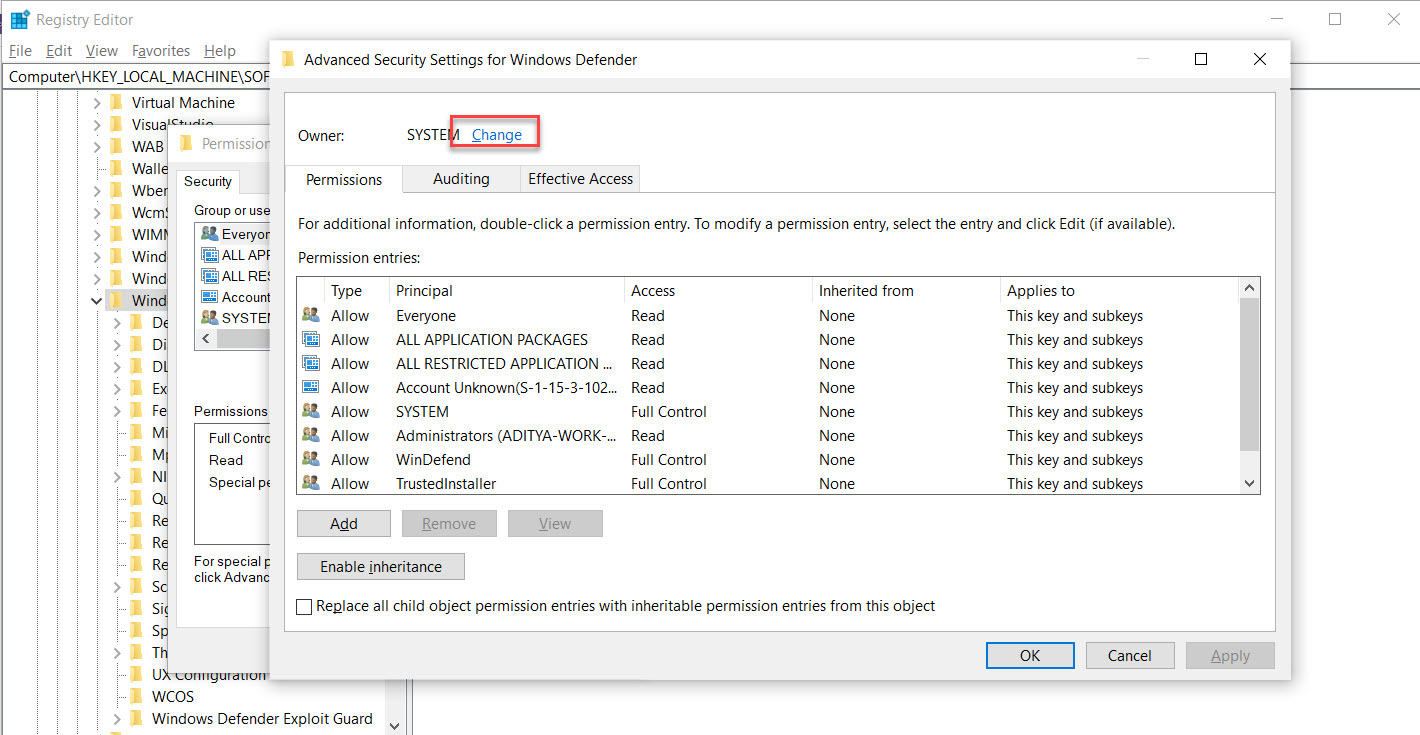Select the Permissions tab in Advanced Security Settings
The width and height of the screenshot is (1420, 735).
click(x=344, y=180)
